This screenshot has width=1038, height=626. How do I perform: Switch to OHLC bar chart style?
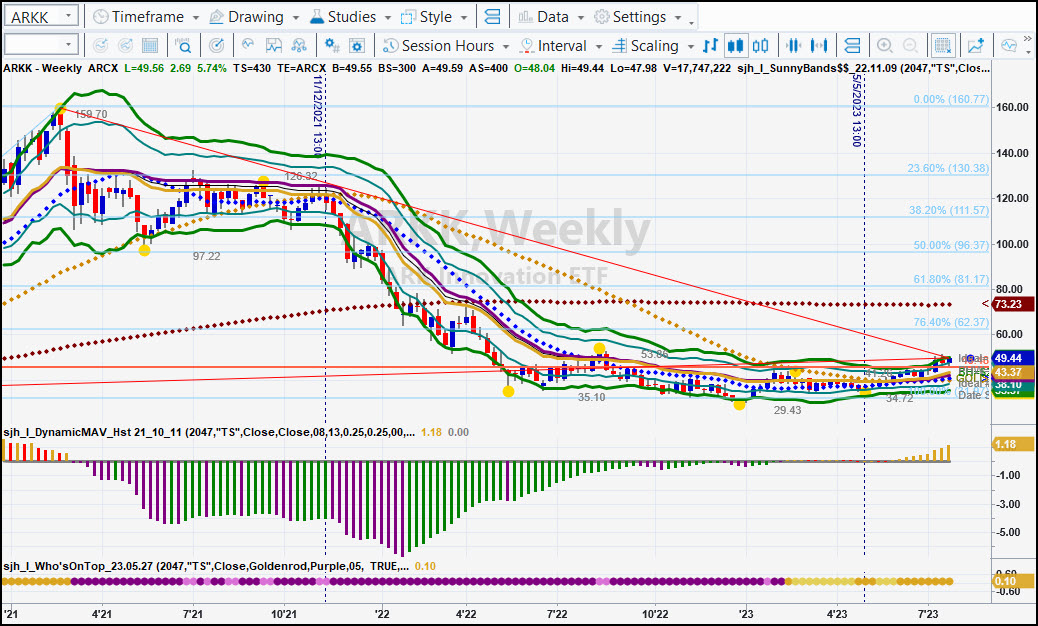(x=710, y=46)
